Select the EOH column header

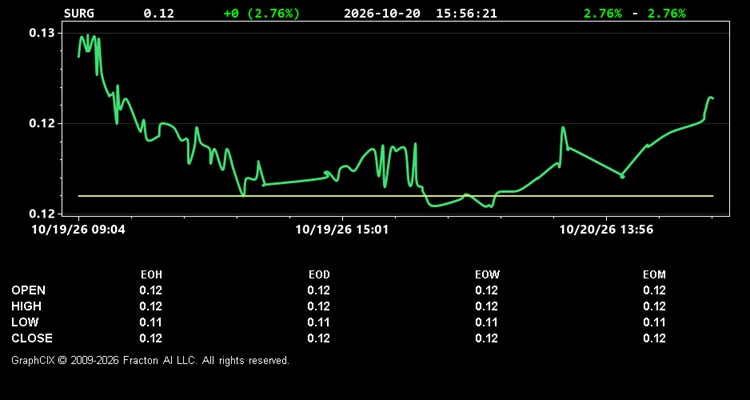[x=151, y=275]
